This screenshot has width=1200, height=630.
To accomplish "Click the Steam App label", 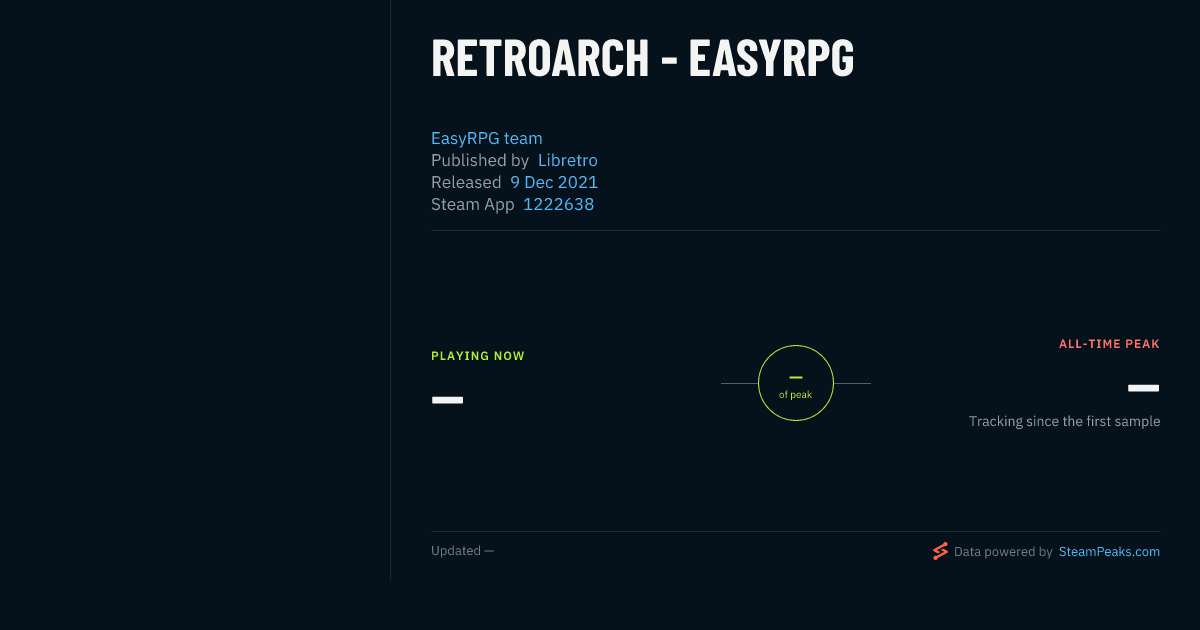I will click(473, 204).
